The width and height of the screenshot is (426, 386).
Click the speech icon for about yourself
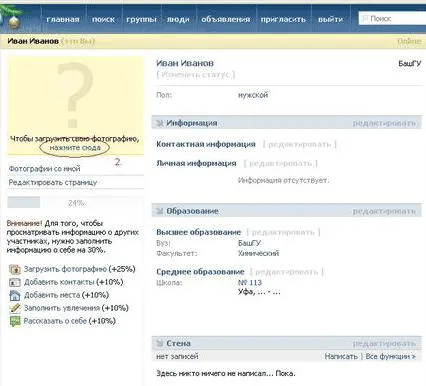click(x=15, y=321)
